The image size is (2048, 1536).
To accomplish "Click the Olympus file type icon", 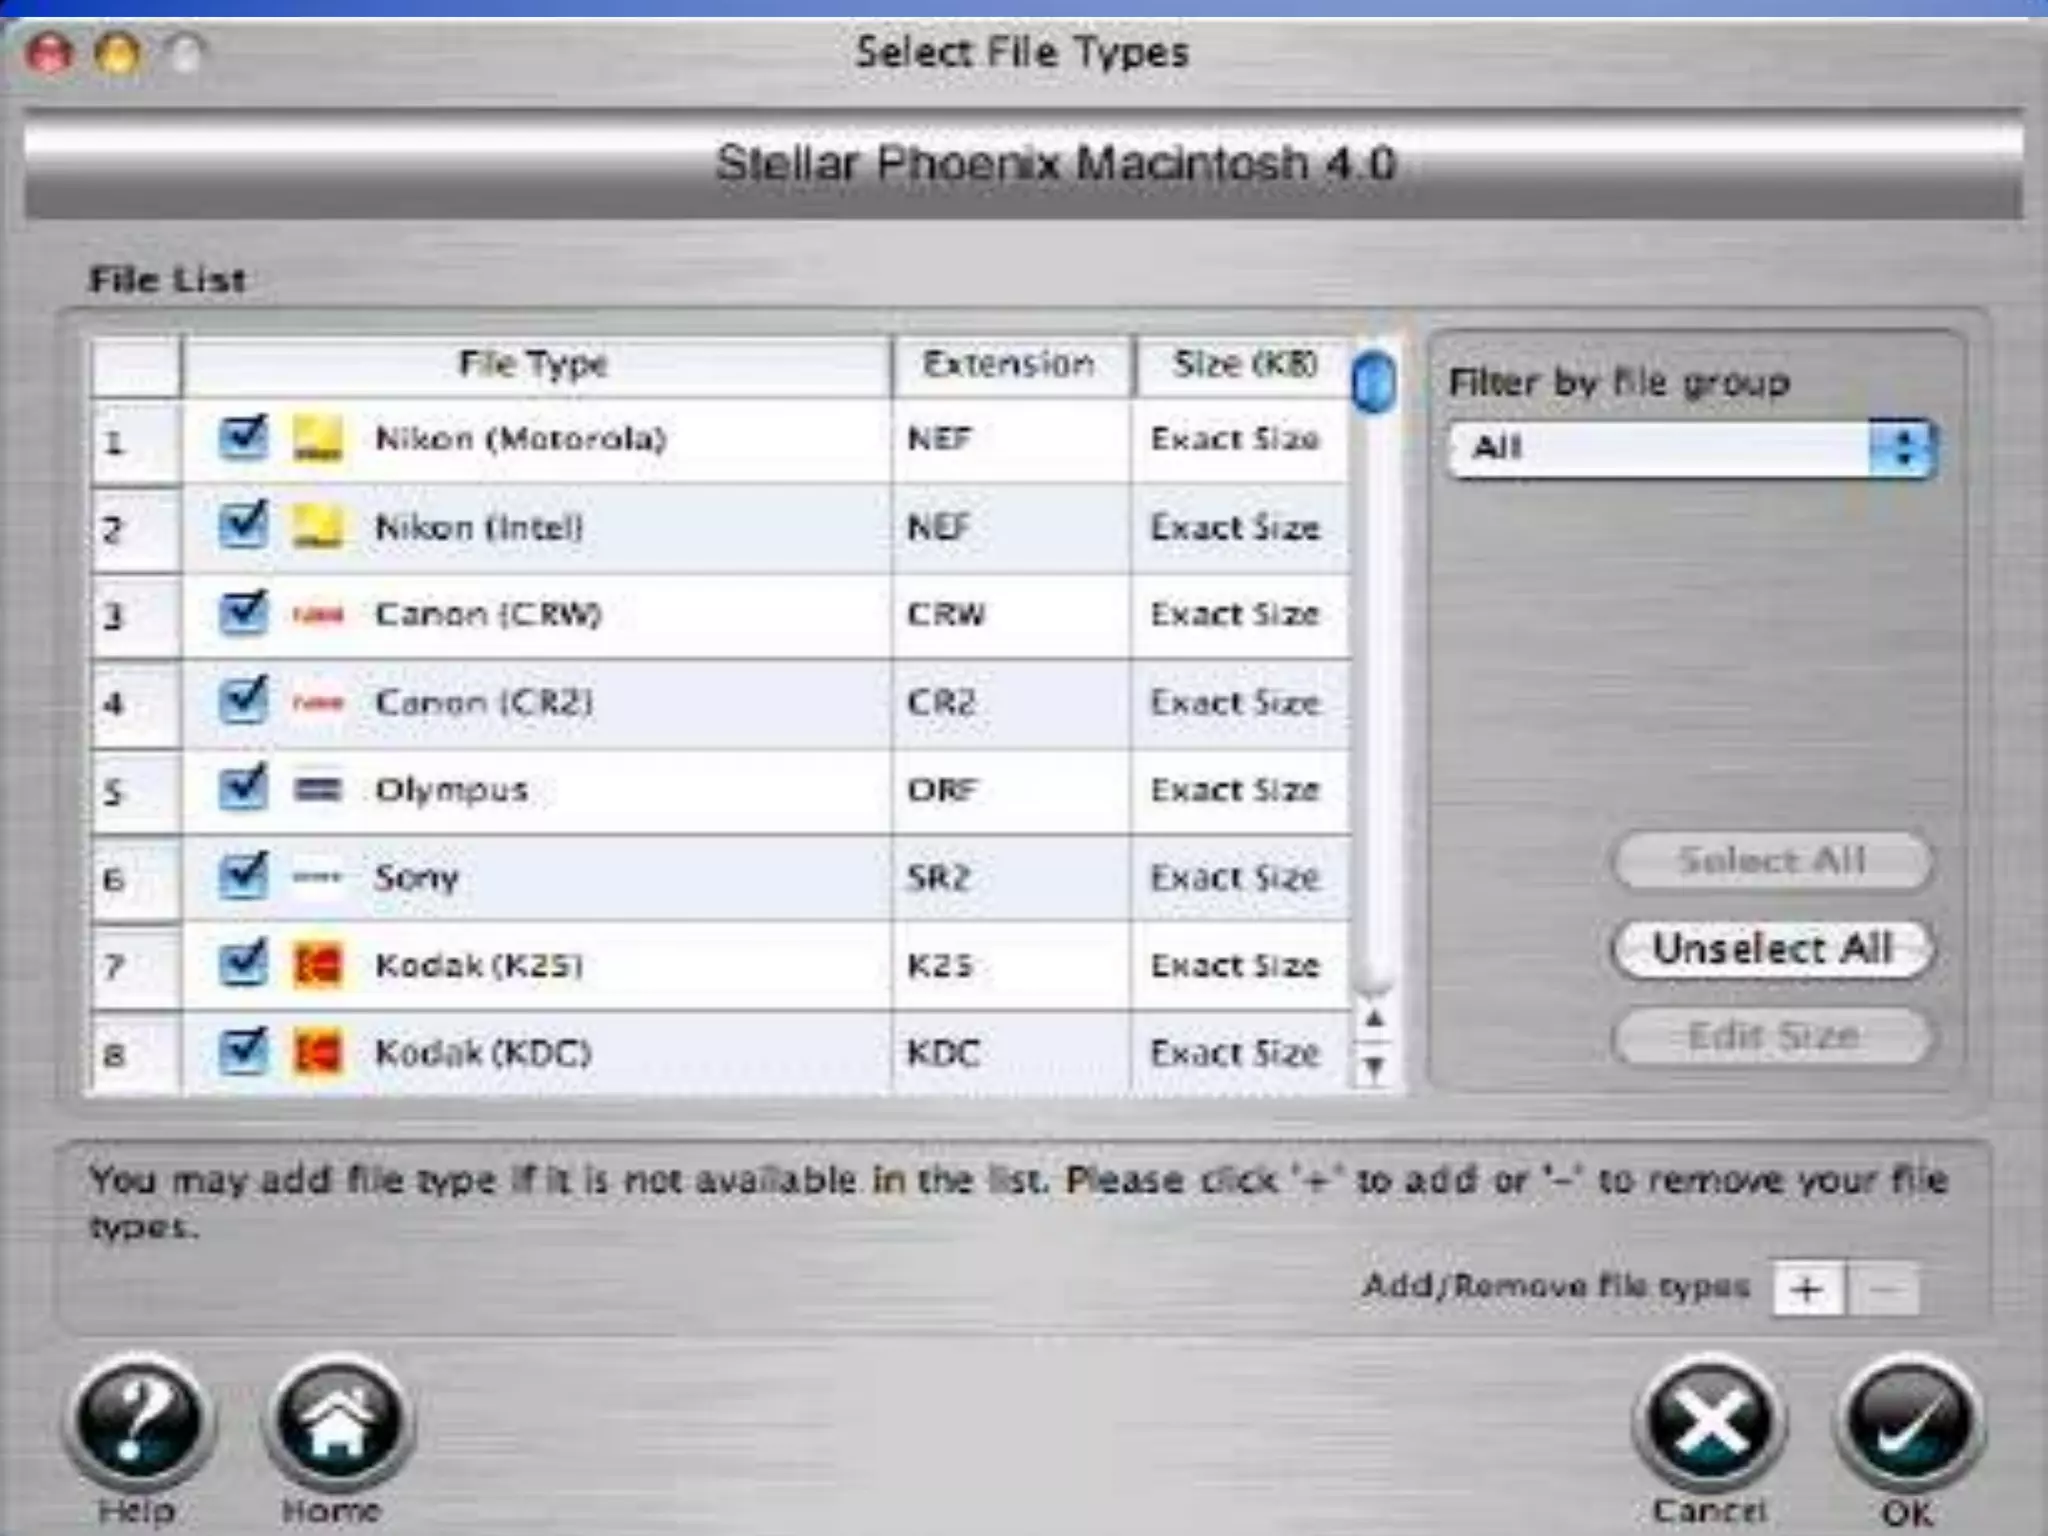I will (x=317, y=790).
